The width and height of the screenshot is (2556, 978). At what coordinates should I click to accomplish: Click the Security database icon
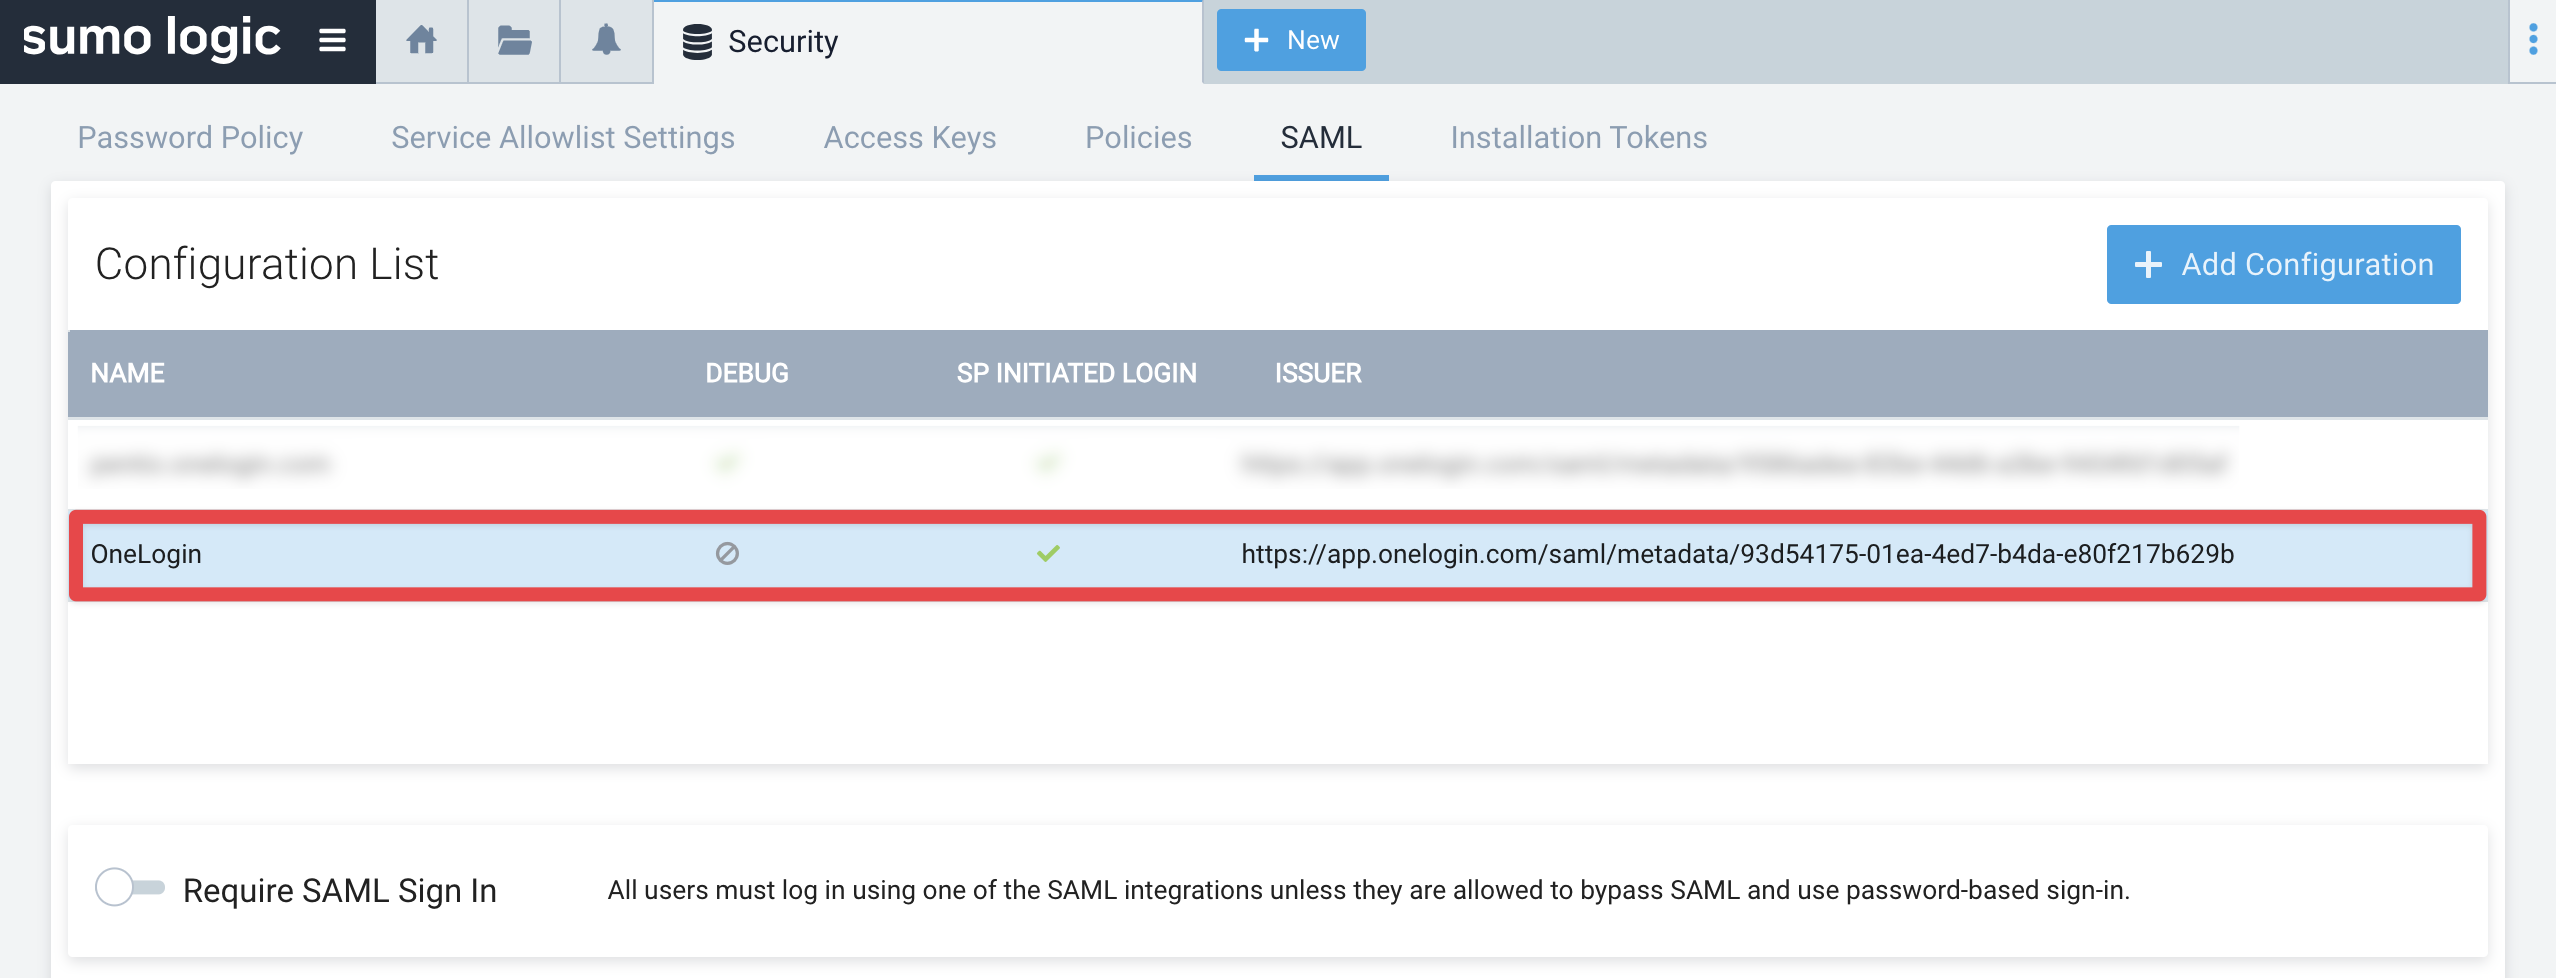pos(697,42)
